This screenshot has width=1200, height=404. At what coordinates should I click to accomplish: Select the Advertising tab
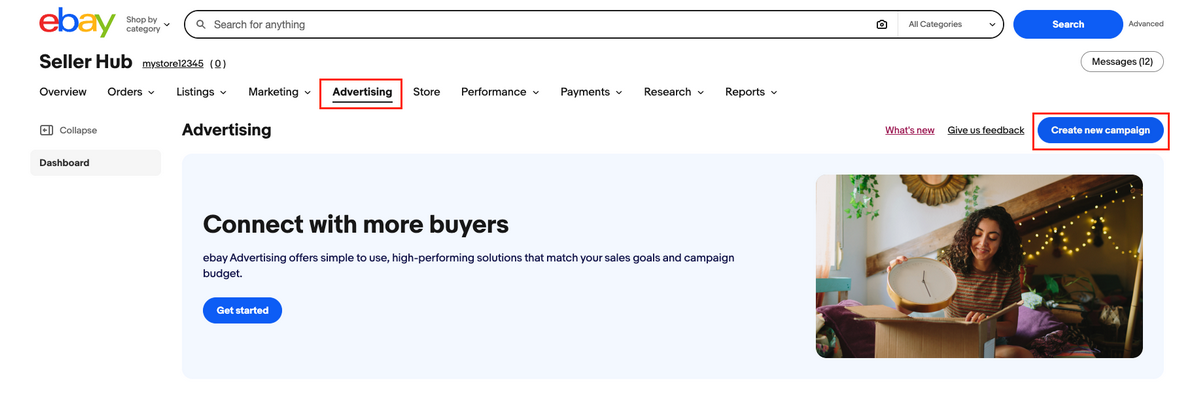(362, 92)
